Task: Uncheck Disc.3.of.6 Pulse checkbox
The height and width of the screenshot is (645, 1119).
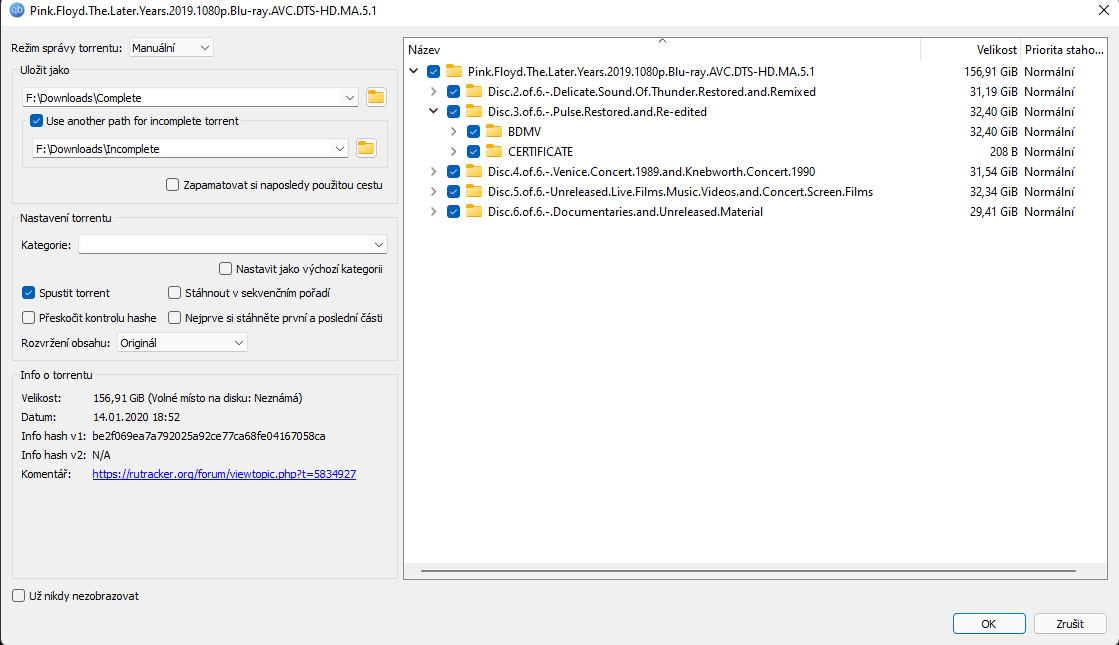Action: click(x=453, y=111)
